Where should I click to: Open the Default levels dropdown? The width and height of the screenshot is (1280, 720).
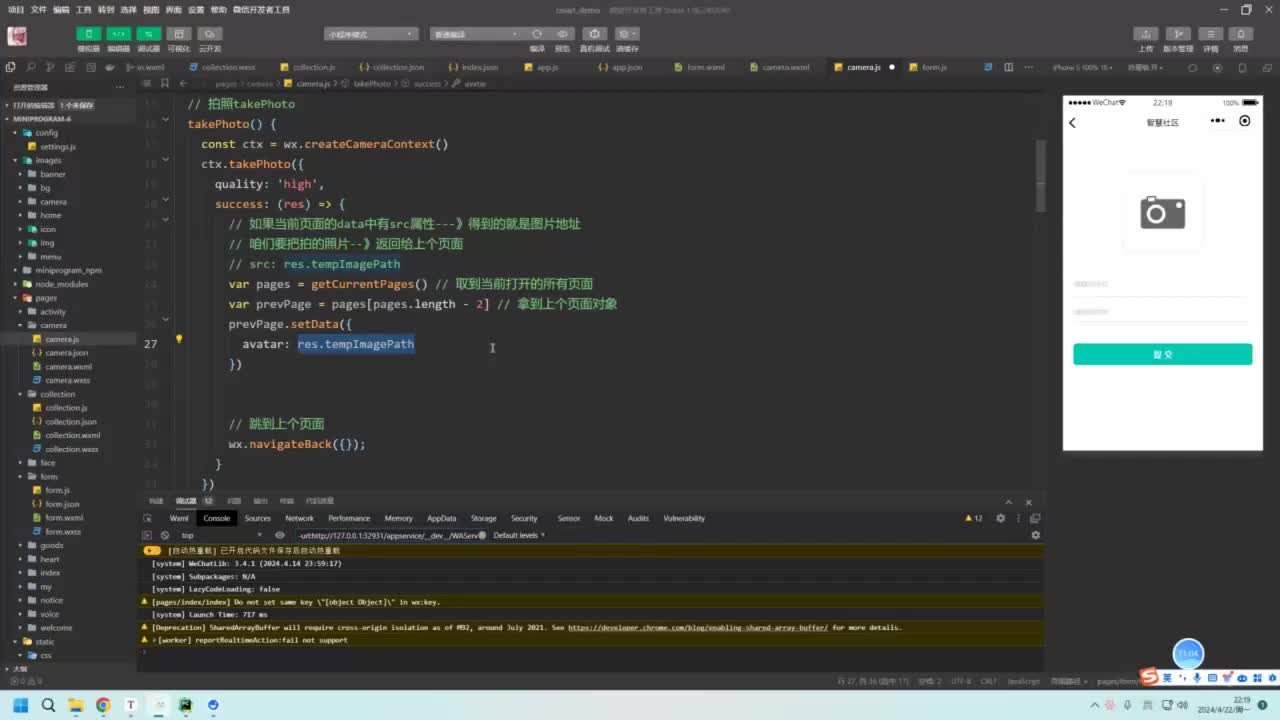click(x=518, y=535)
